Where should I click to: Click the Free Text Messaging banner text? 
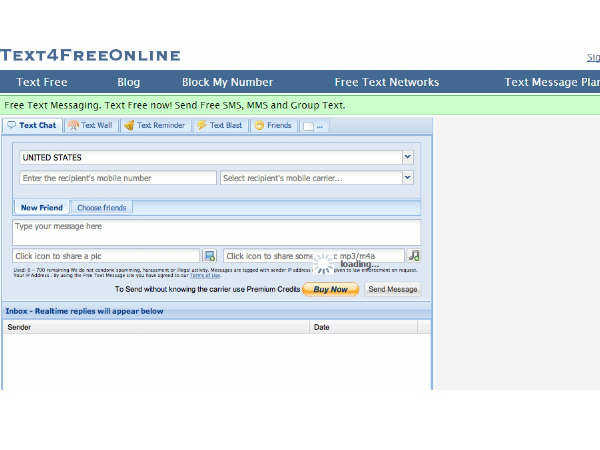pyautogui.click(x=175, y=105)
